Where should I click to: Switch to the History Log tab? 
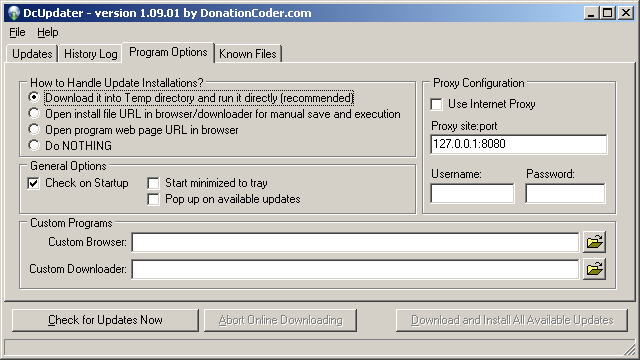click(x=90, y=54)
